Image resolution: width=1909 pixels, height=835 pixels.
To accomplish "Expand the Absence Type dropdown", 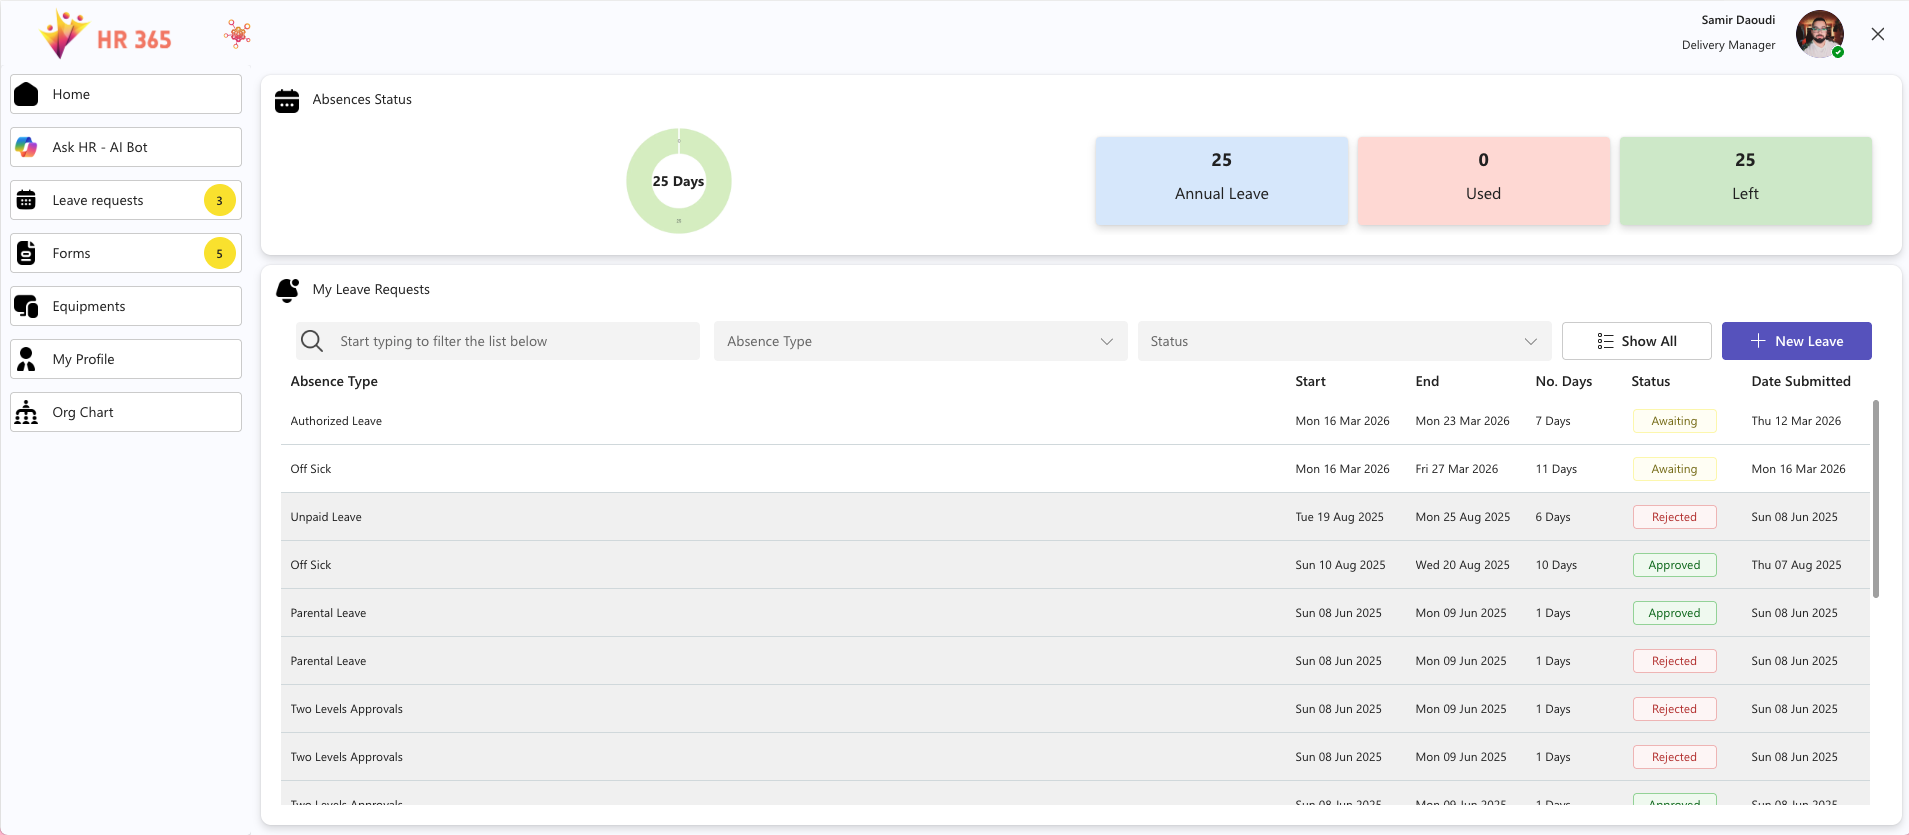I will click(x=920, y=341).
